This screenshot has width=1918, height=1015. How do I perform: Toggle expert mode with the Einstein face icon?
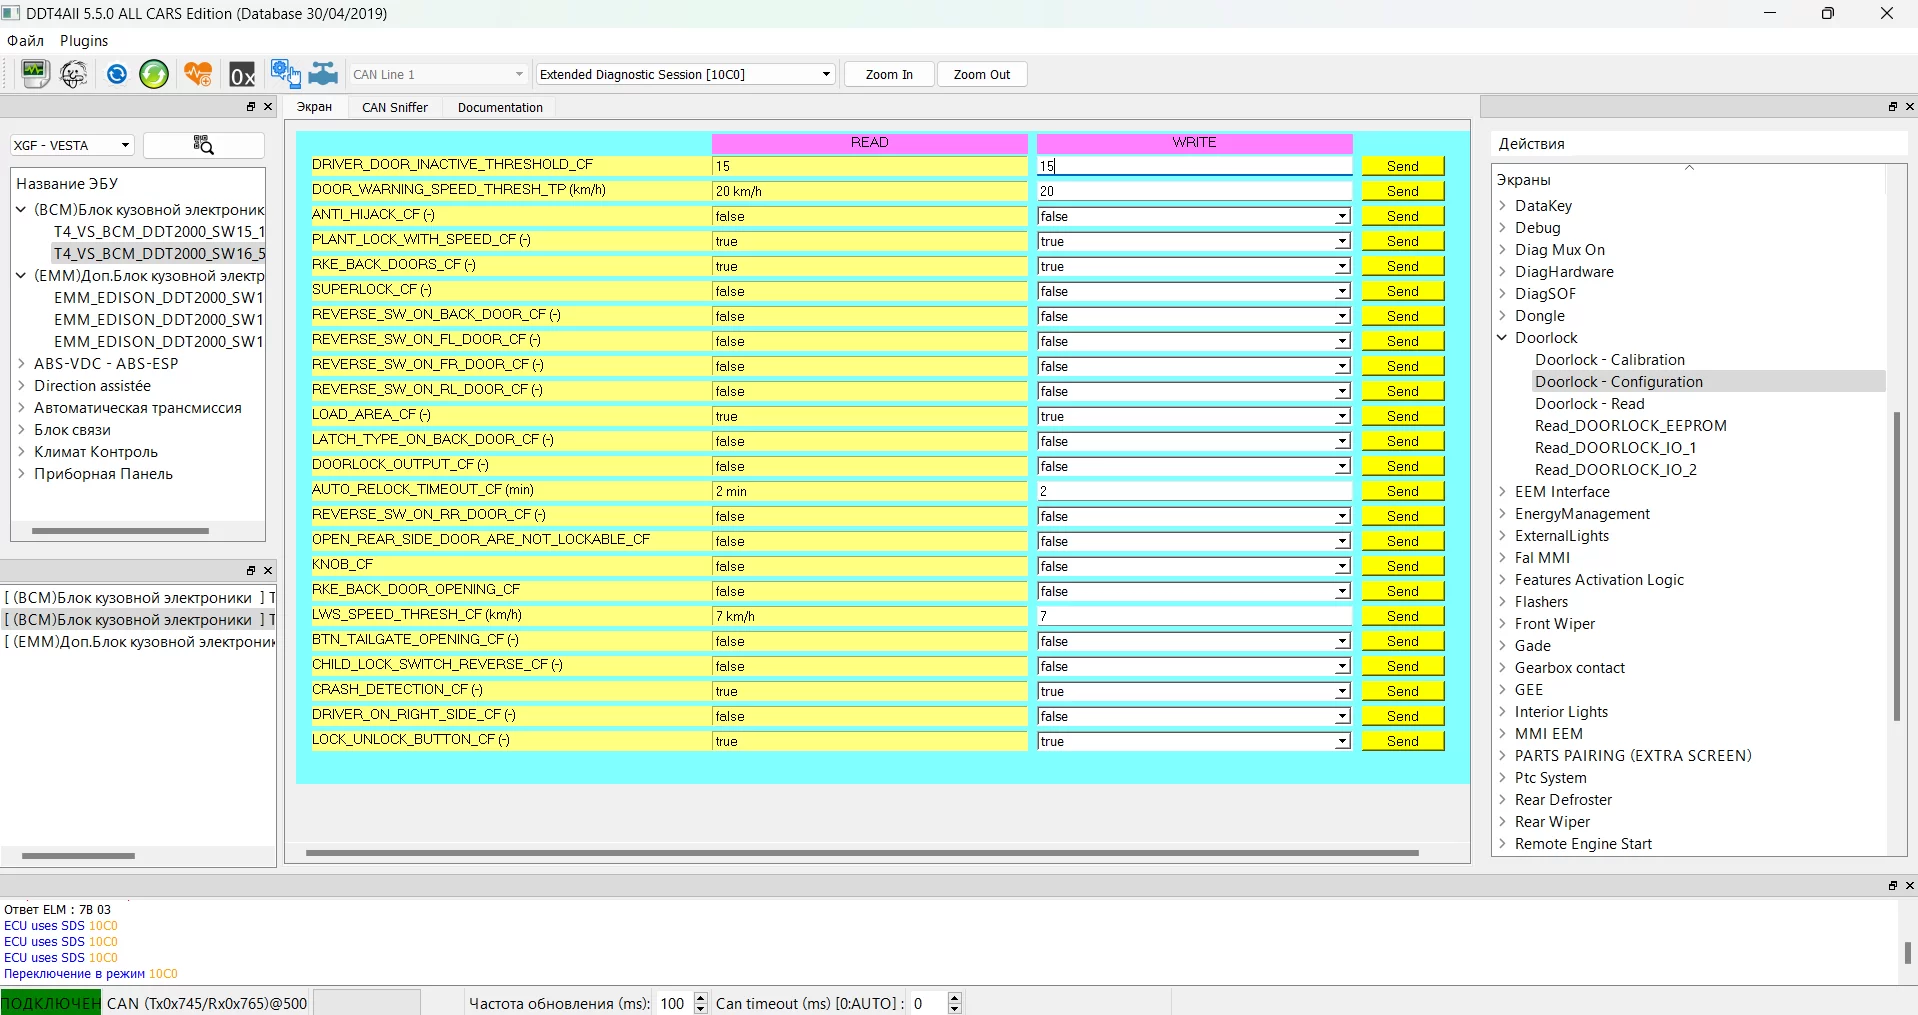pos(74,74)
